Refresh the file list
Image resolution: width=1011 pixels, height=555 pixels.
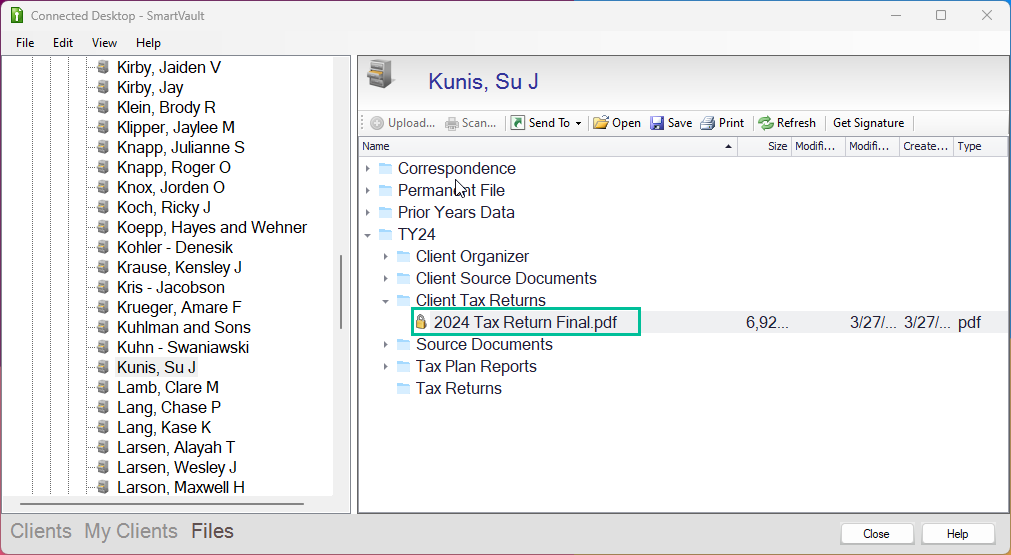786,123
